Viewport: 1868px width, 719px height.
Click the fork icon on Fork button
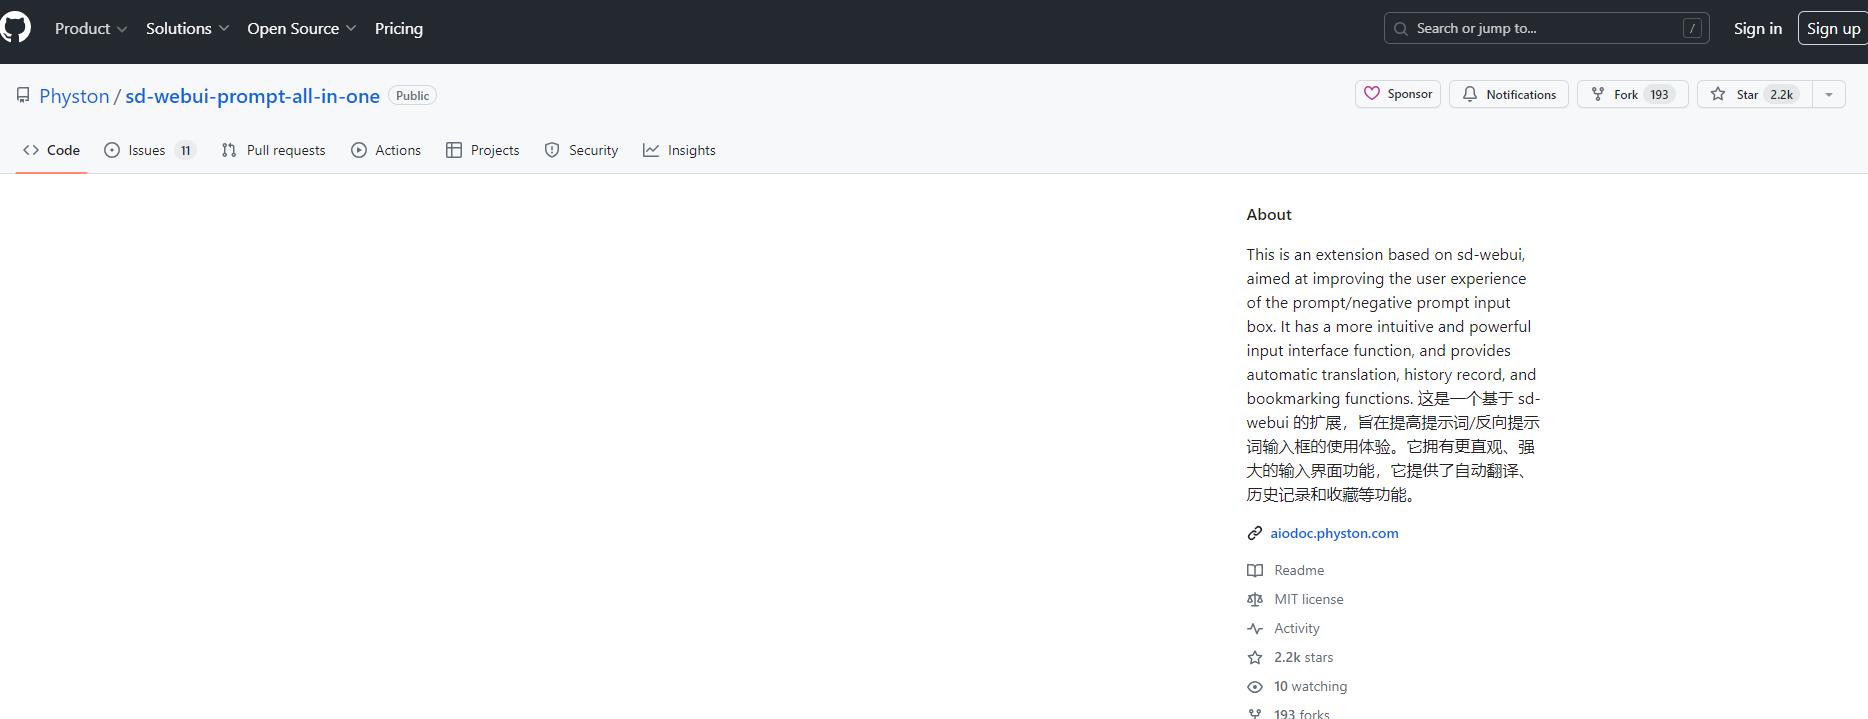click(x=1598, y=94)
